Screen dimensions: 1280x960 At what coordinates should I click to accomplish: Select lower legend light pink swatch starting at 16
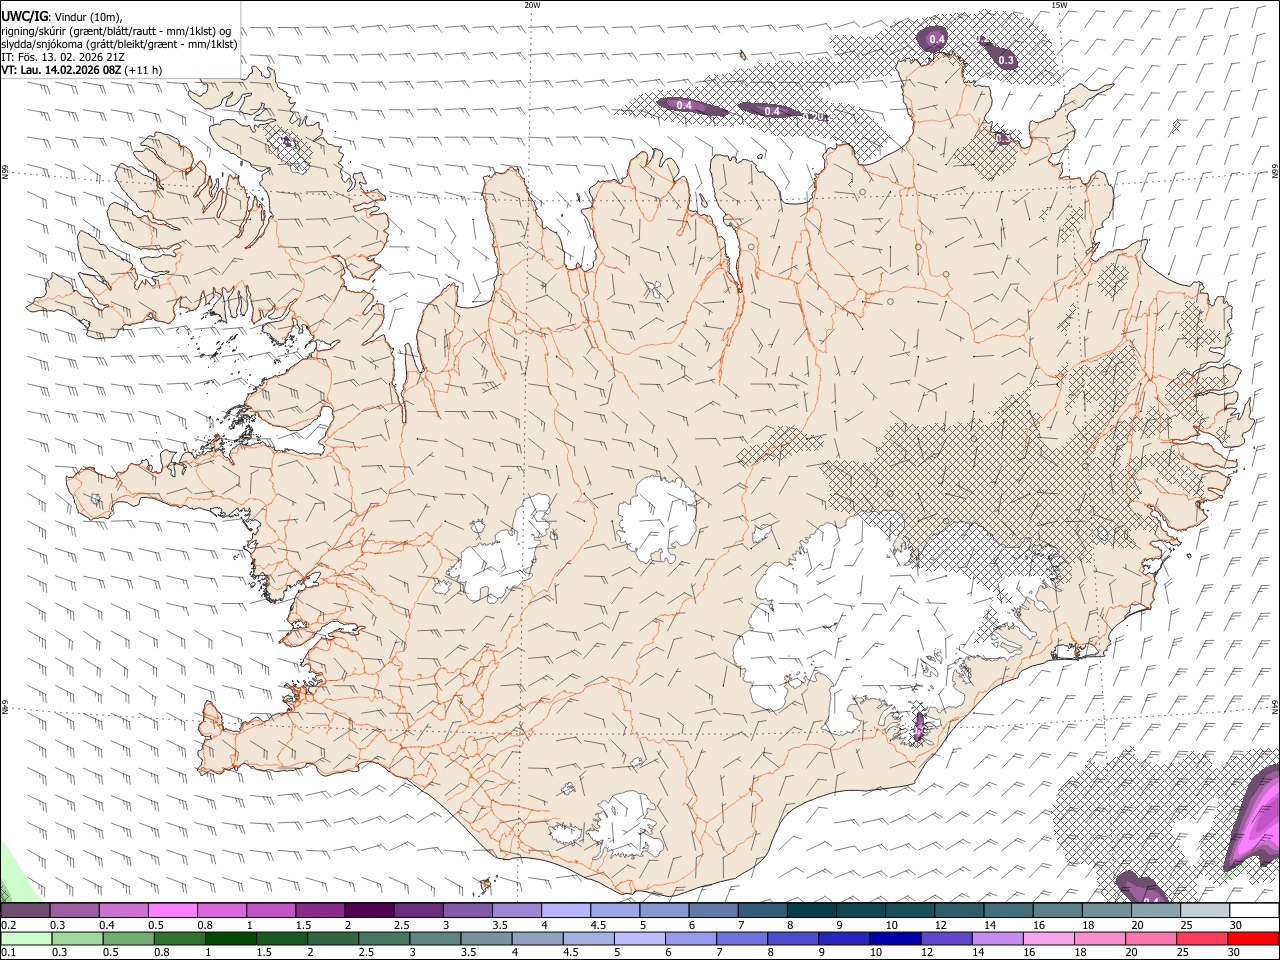click(x=1047, y=939)
